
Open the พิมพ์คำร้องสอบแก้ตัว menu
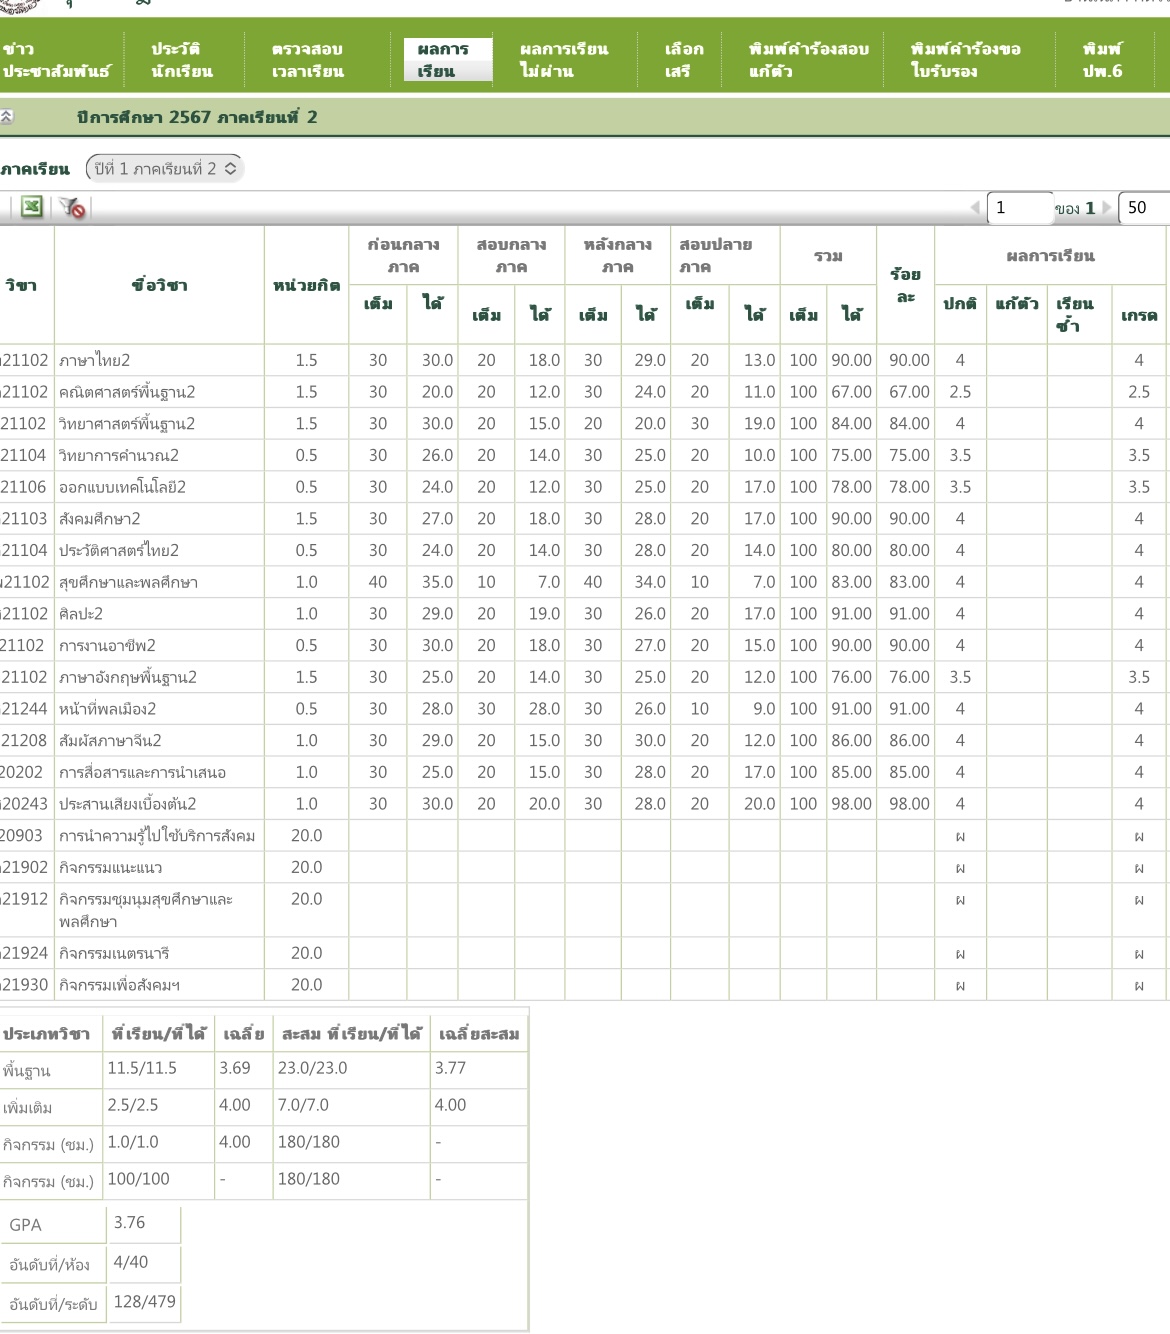pos(809,60)
